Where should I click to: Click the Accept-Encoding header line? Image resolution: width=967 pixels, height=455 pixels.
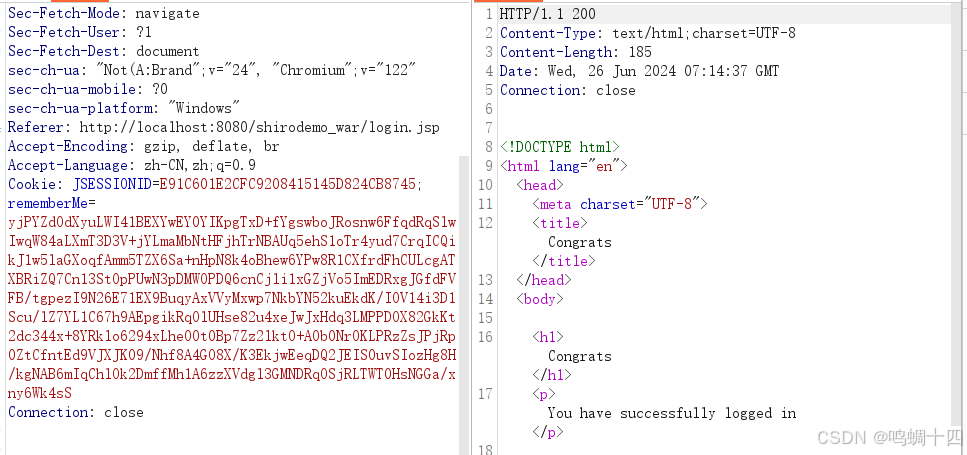tap(143, 147)
